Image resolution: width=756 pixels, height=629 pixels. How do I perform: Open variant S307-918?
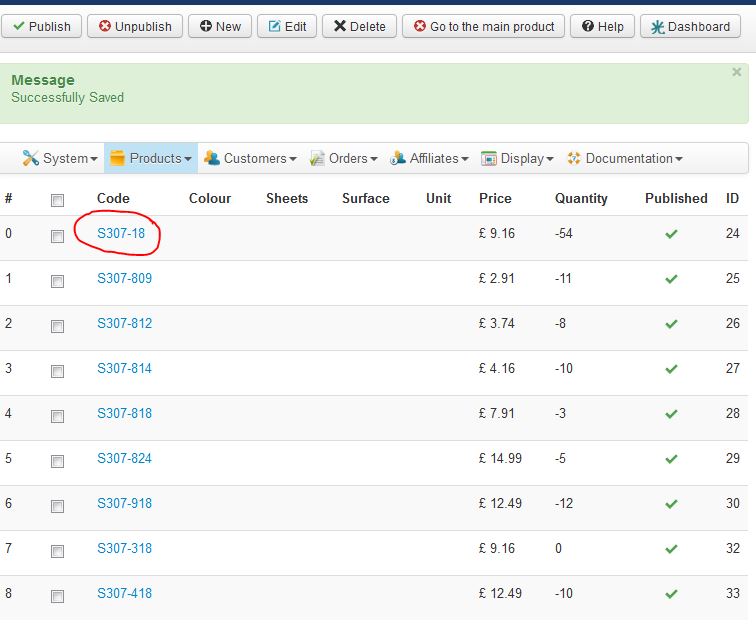tap(124, 503)
